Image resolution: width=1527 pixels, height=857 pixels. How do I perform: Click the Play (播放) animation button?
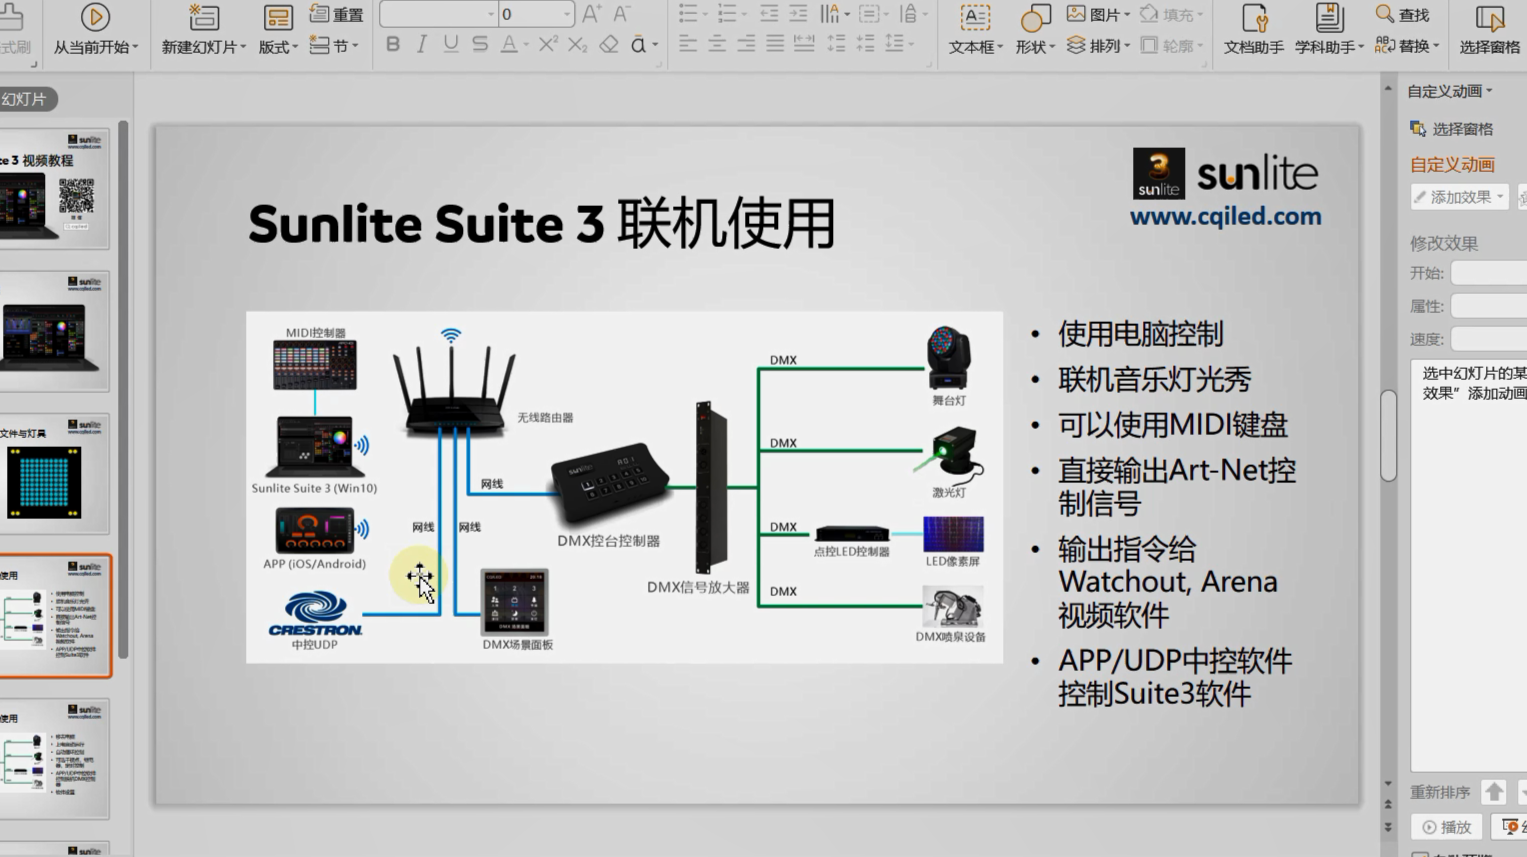pyautogui.click(x=1446, y=827)
